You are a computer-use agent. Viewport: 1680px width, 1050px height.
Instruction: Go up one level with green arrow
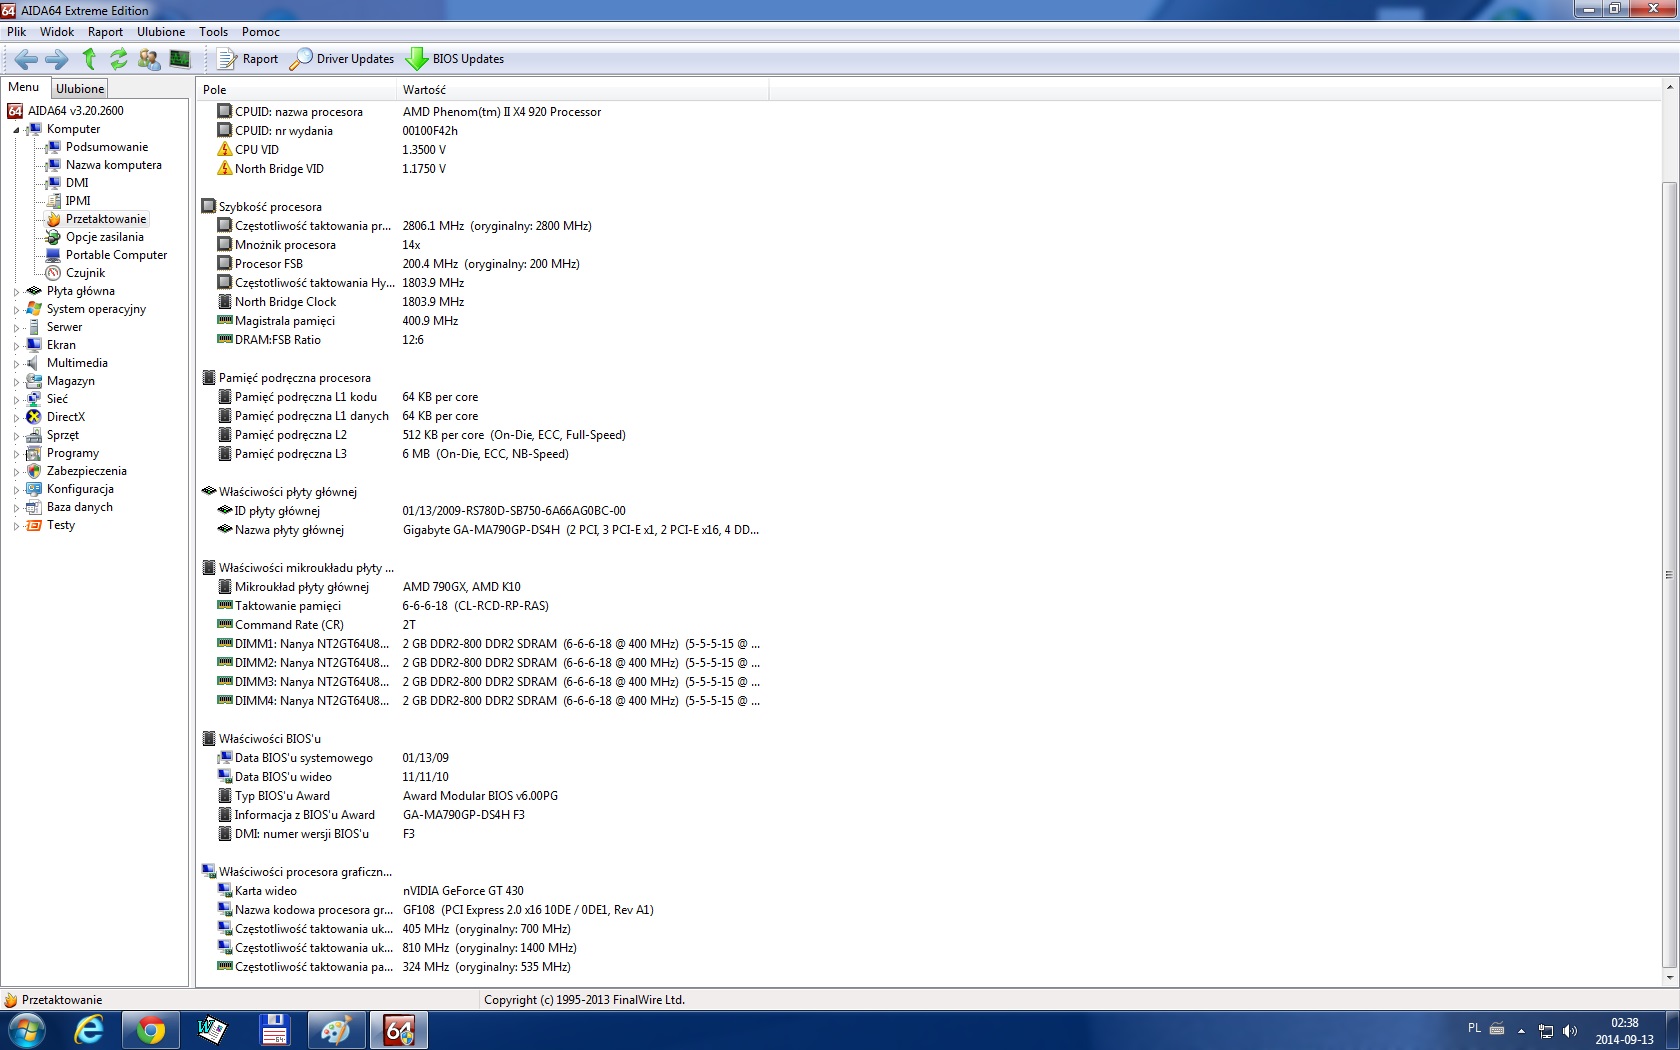point(89,59)
